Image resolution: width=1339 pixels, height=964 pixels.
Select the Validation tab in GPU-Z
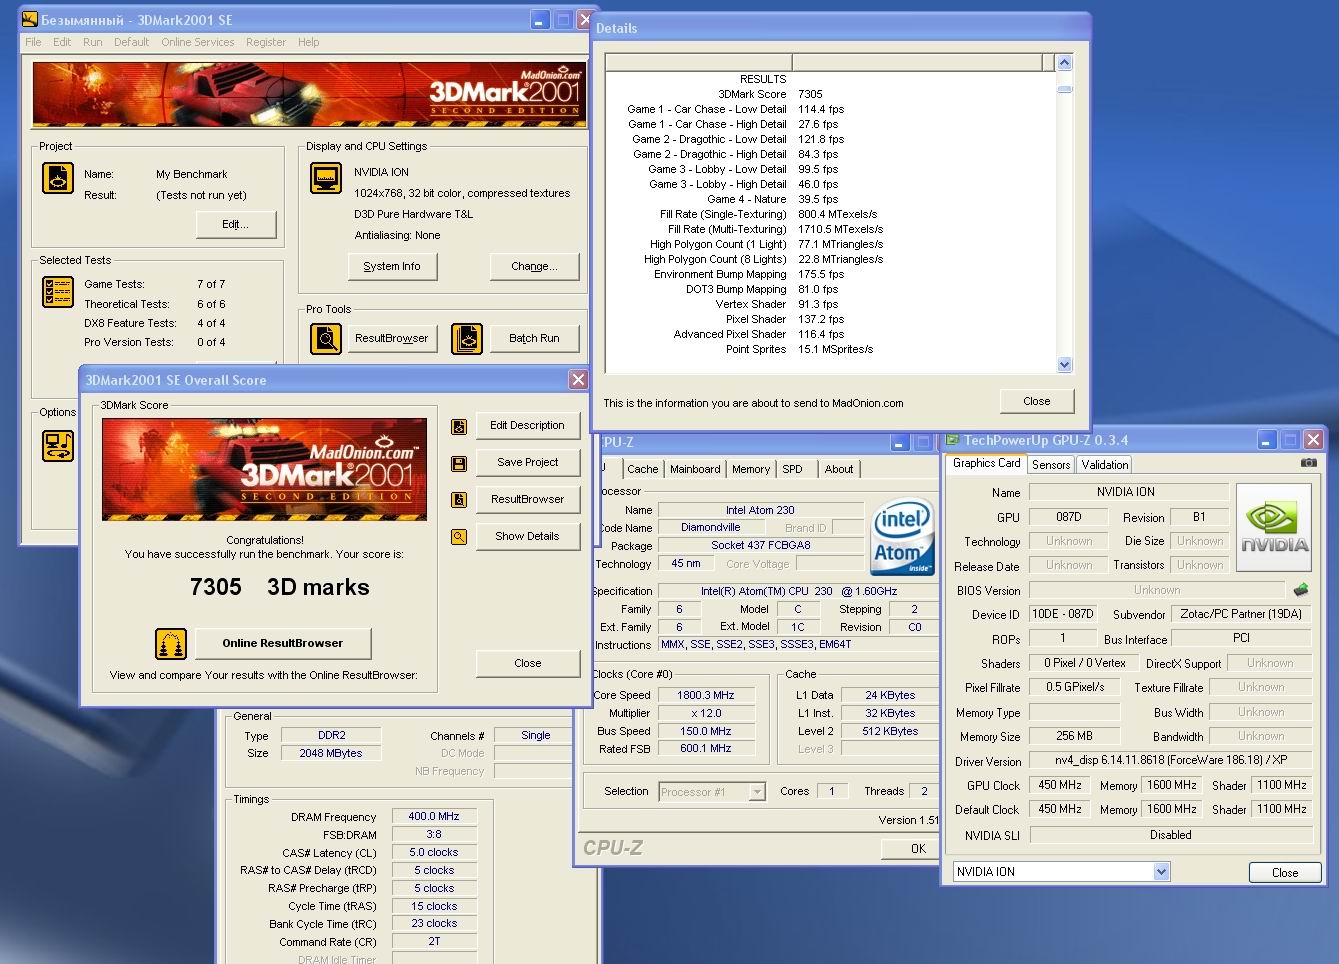(x=1104, y=465)
